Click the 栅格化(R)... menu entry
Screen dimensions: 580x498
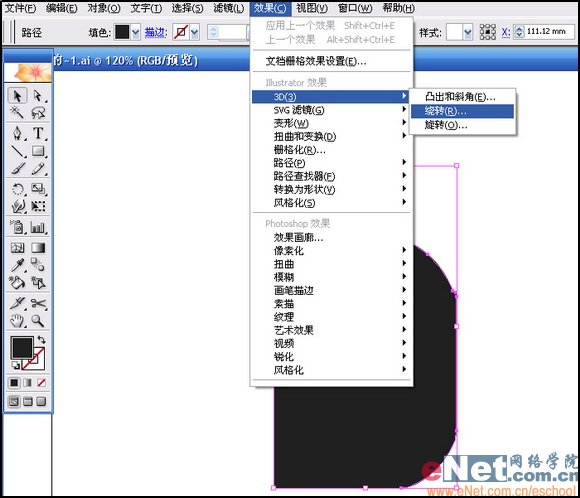click(331, 150)
